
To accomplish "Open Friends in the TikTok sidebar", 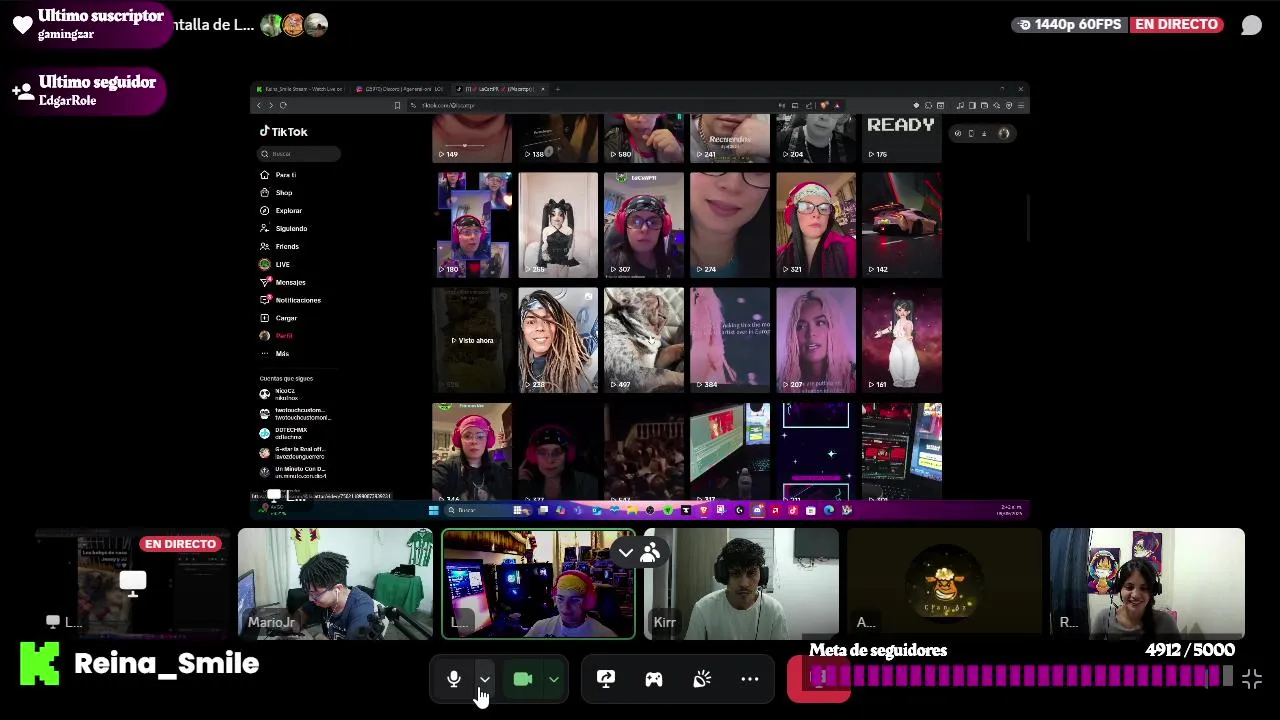I will coord(287,247).
